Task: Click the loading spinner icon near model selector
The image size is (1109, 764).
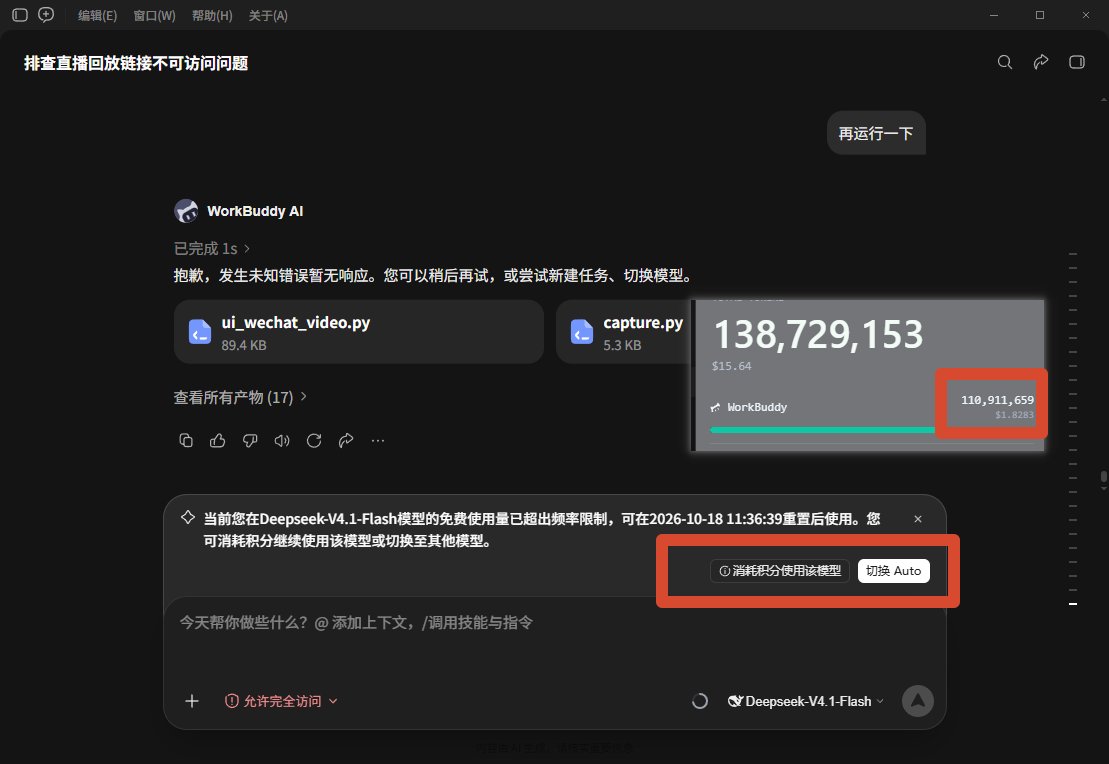Action: click(699, 701)
